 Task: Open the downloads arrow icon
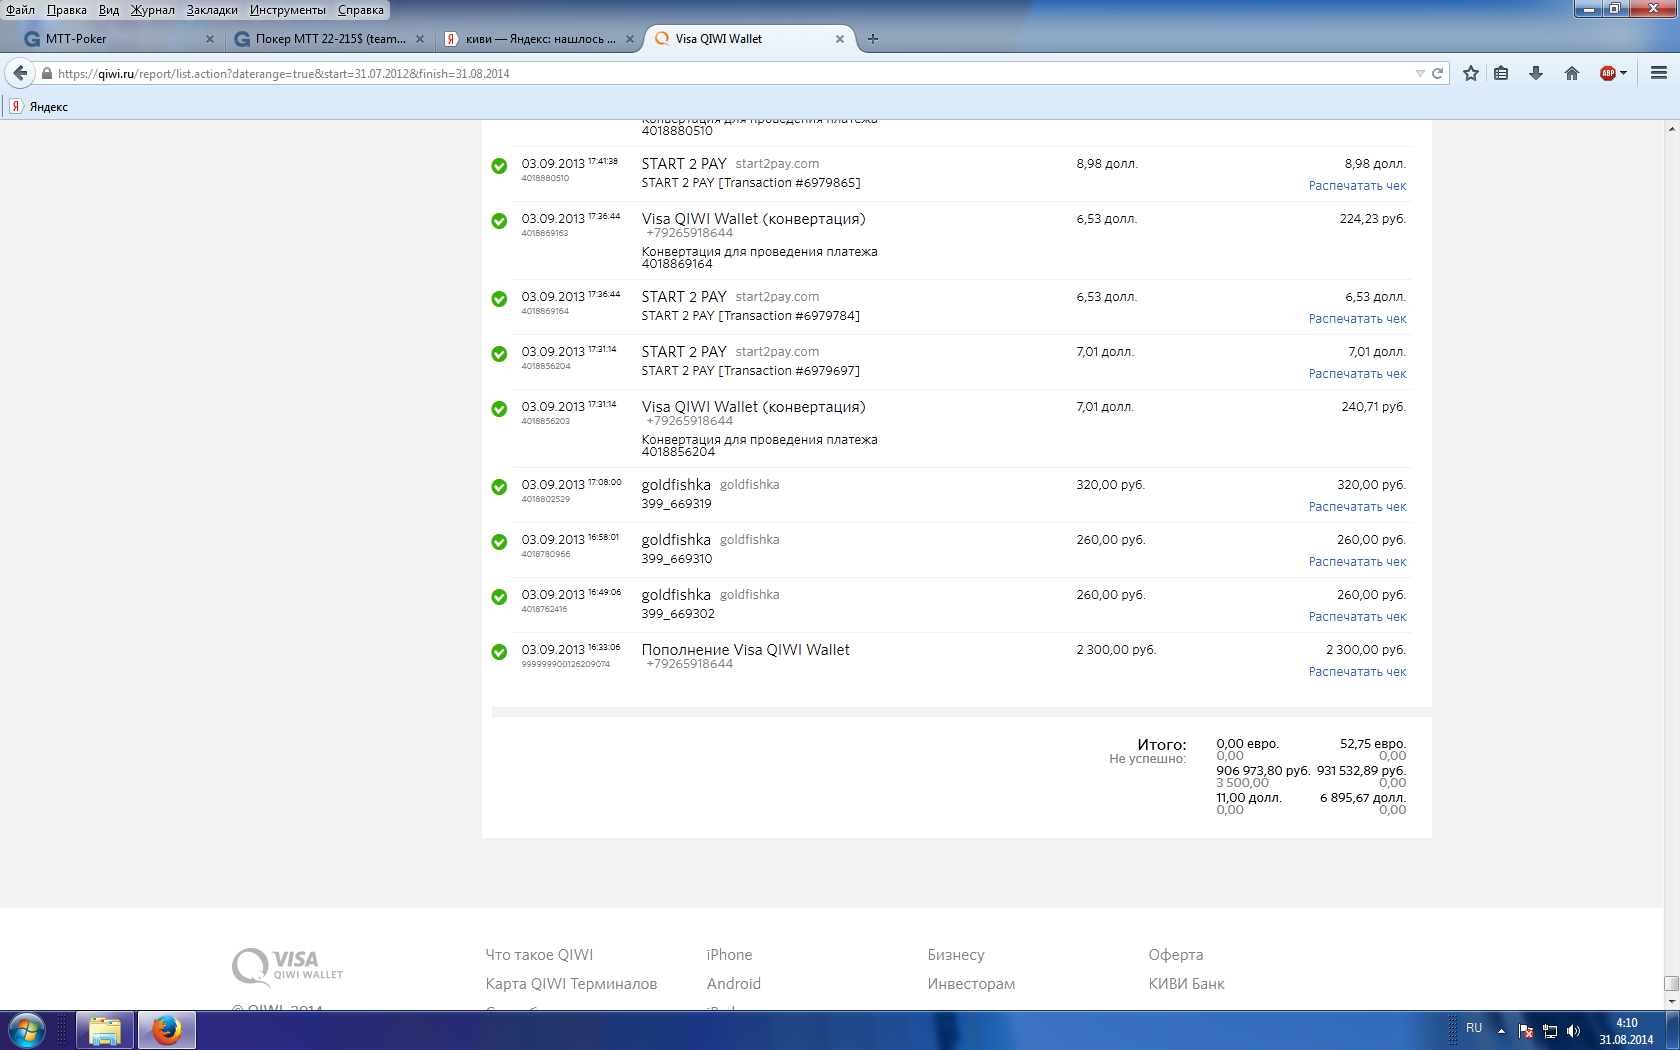click(1536, 73)
